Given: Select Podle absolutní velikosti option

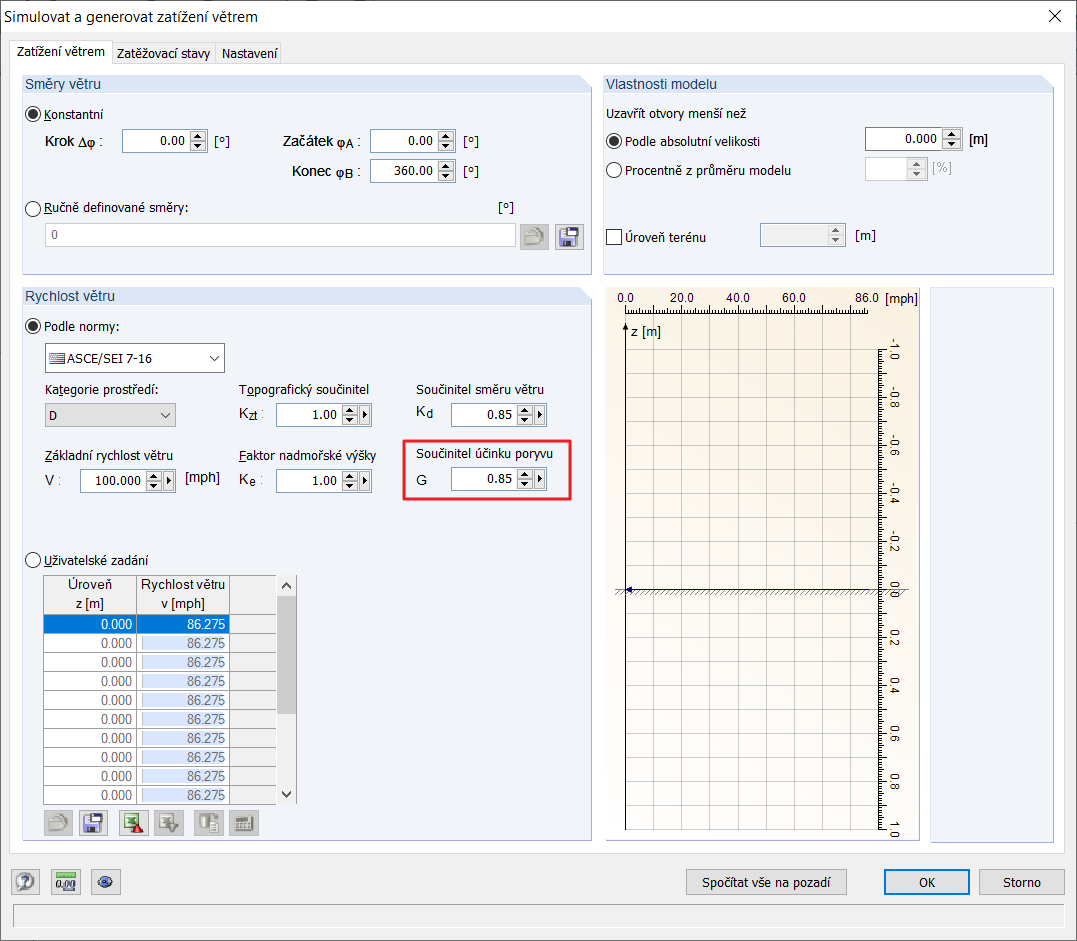Looking at the screenshot, I should tap(614, 141).
